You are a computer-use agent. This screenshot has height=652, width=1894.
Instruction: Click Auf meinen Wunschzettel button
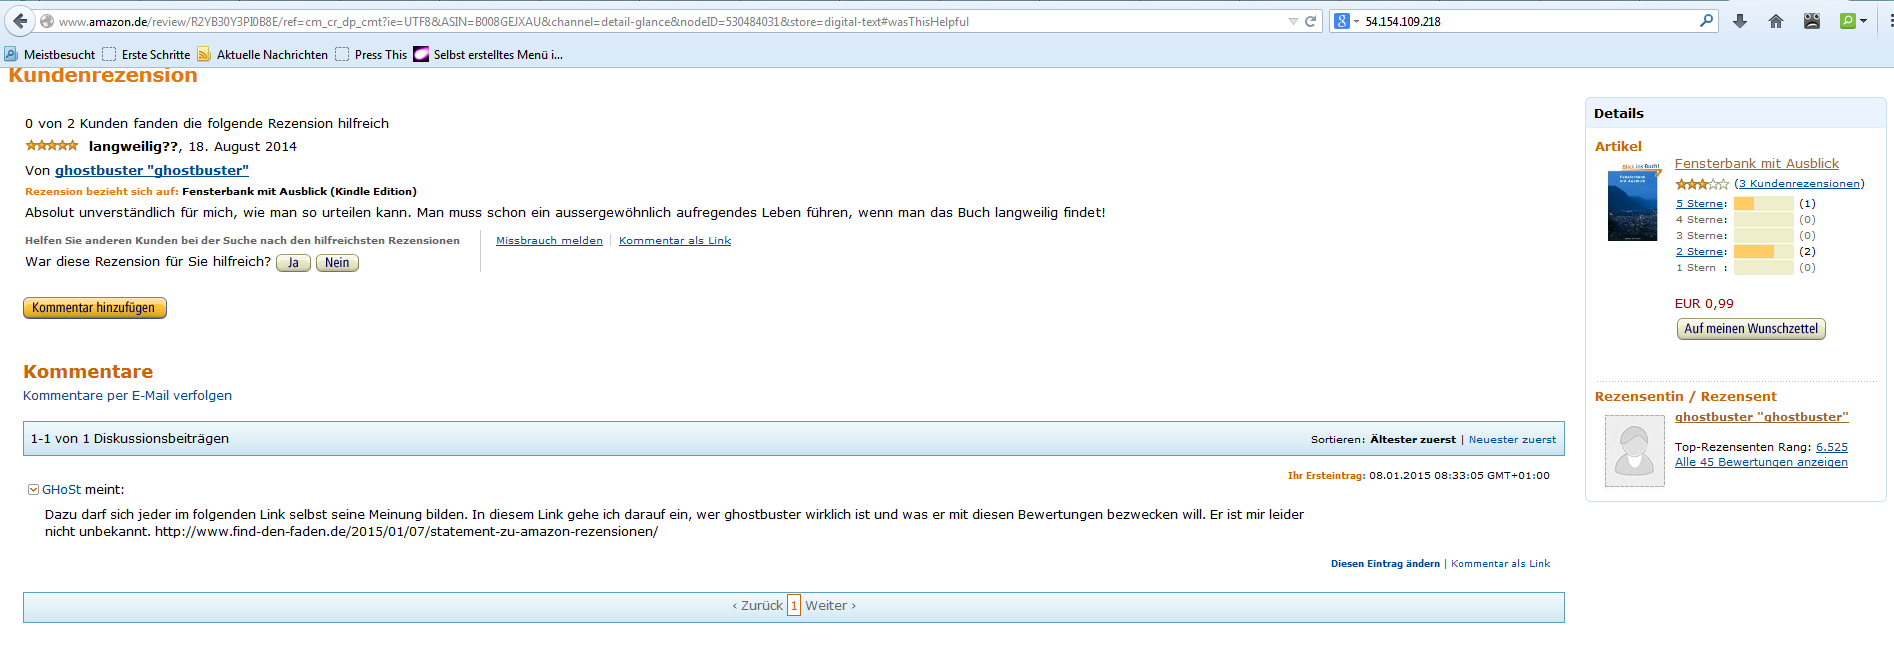[1751, 329]
